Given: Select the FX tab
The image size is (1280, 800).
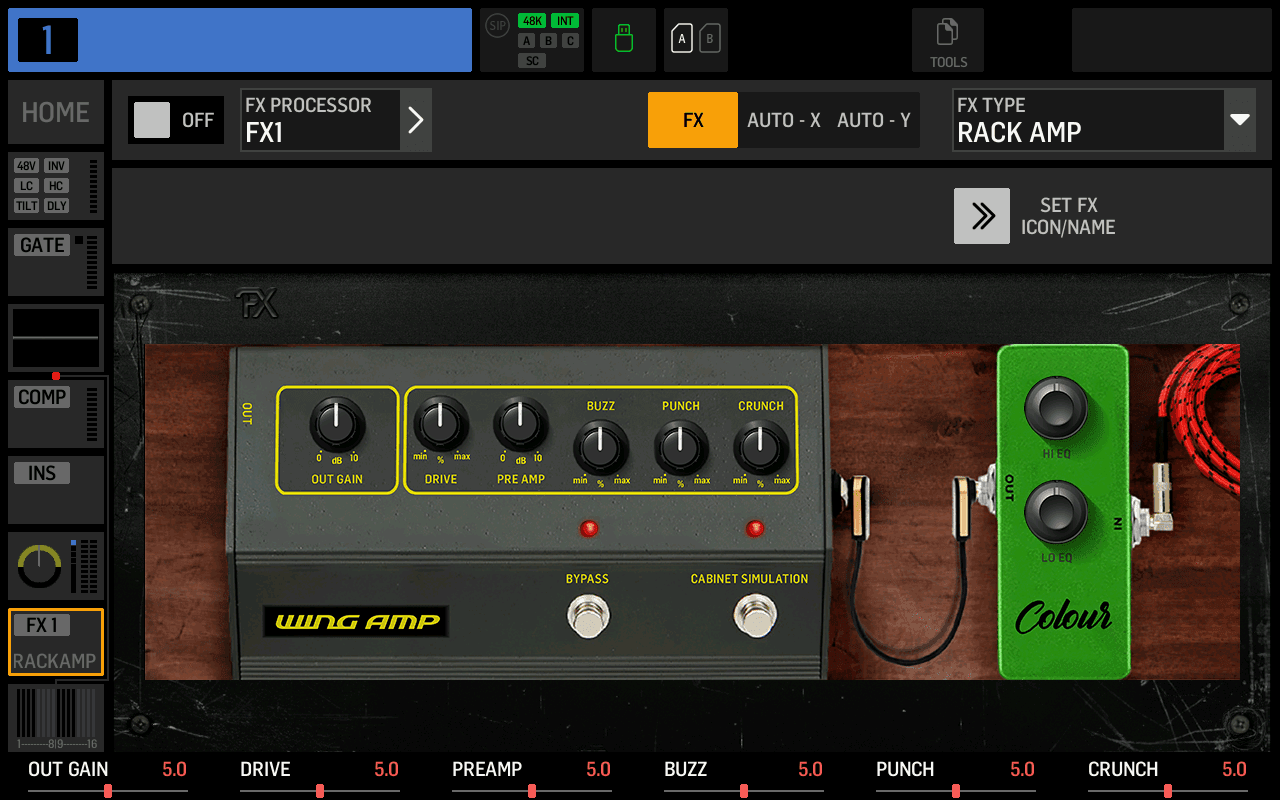Looking at the screenshot, I should 693,120.
